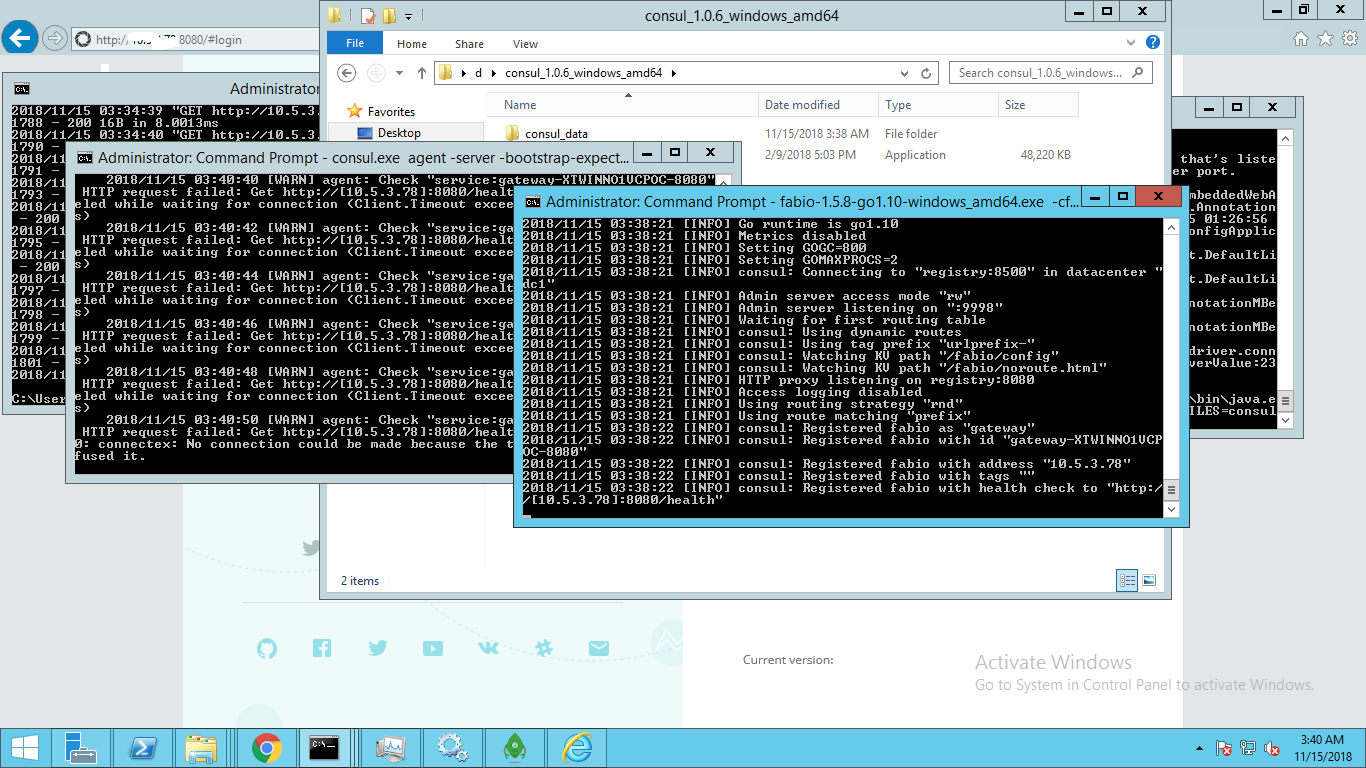Image resolution: width=1366 pixels, height=768 pixels.
Task: Open Command Prompt from the taskbar
Action: point(325,747)
